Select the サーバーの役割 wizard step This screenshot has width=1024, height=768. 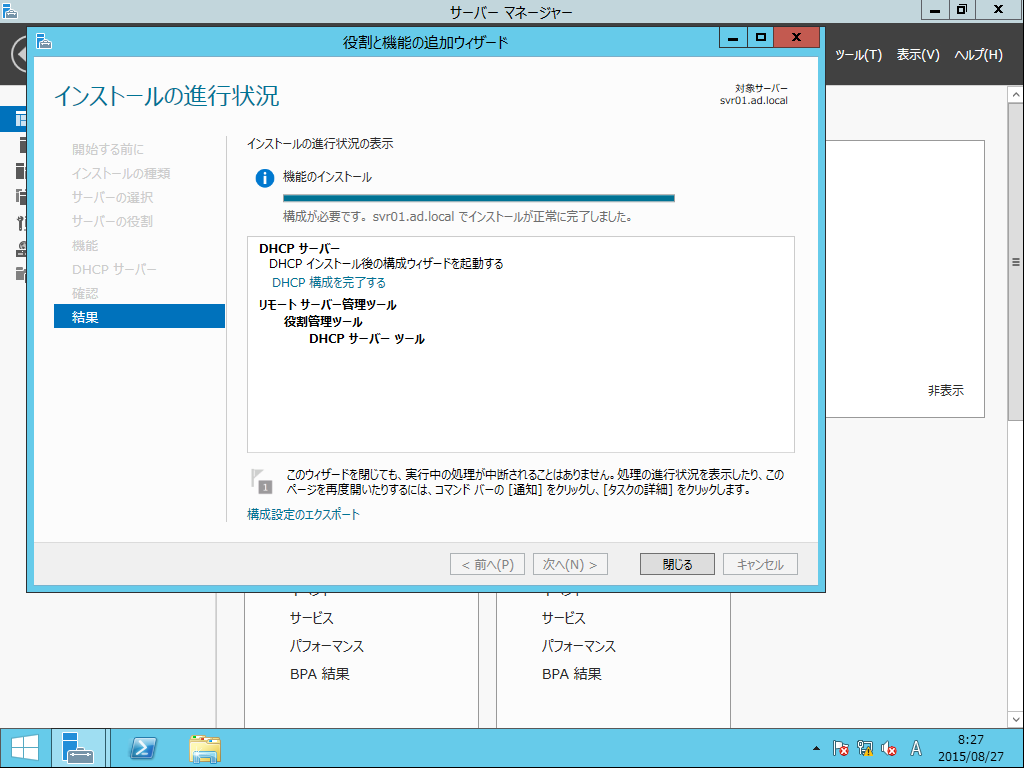click(x=112, y=221)
